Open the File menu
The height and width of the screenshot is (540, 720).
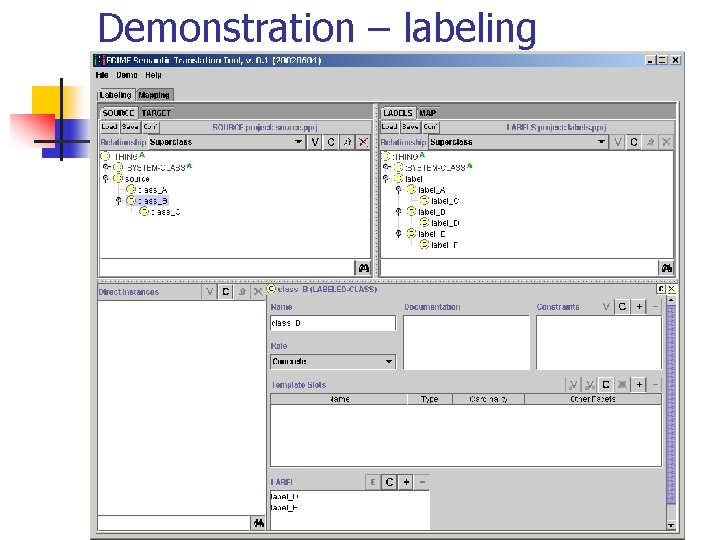(x=102, y=75)
